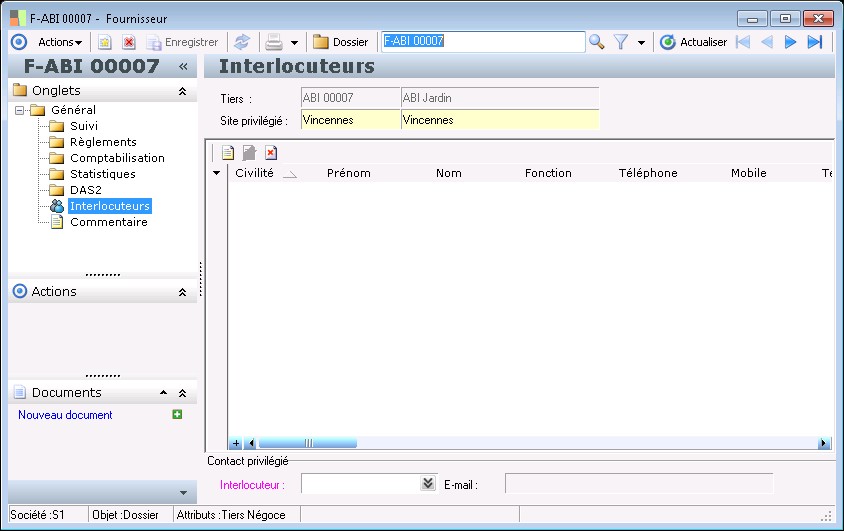The width and height of the screenshot is (844, 531).
Task: Collapse the Actions panel section
Action: [182, 292]
